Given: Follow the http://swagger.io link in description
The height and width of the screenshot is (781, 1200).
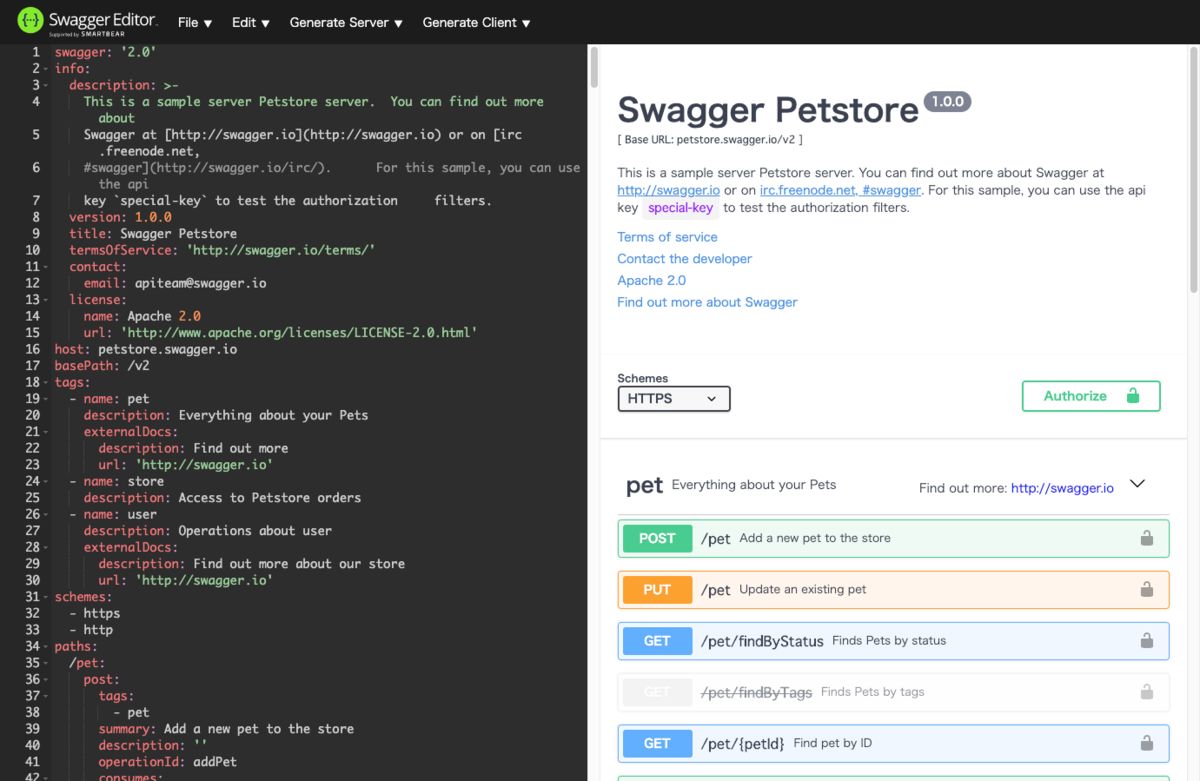Looking at the screenshot, I should [x=668, y=190].
